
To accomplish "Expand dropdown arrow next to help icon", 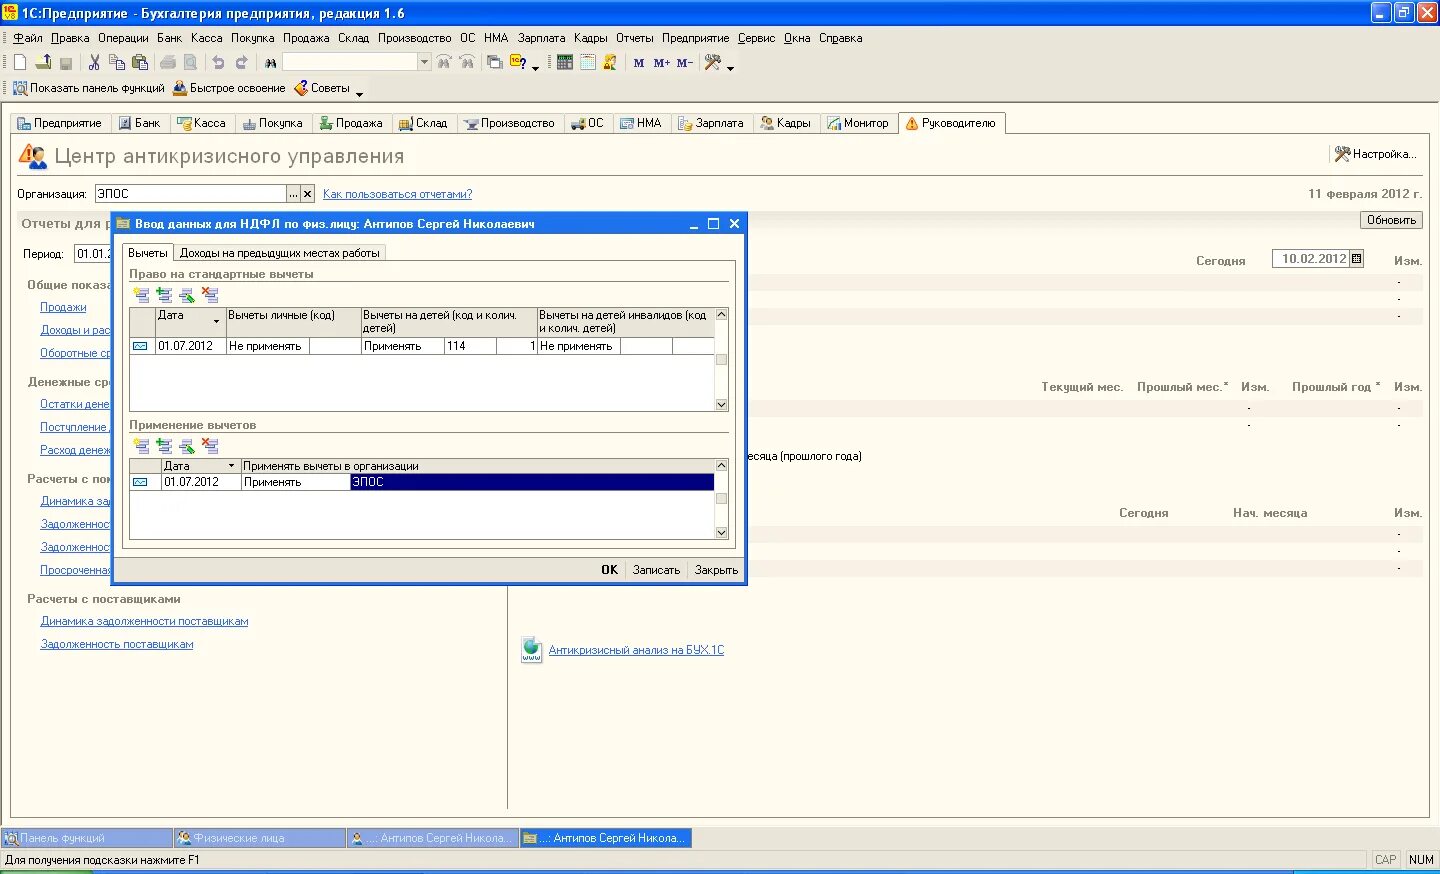I will coord(535,68).
